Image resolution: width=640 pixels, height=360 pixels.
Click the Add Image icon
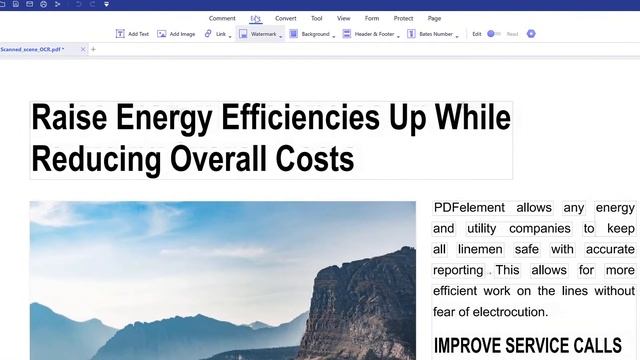pos(162,34)
